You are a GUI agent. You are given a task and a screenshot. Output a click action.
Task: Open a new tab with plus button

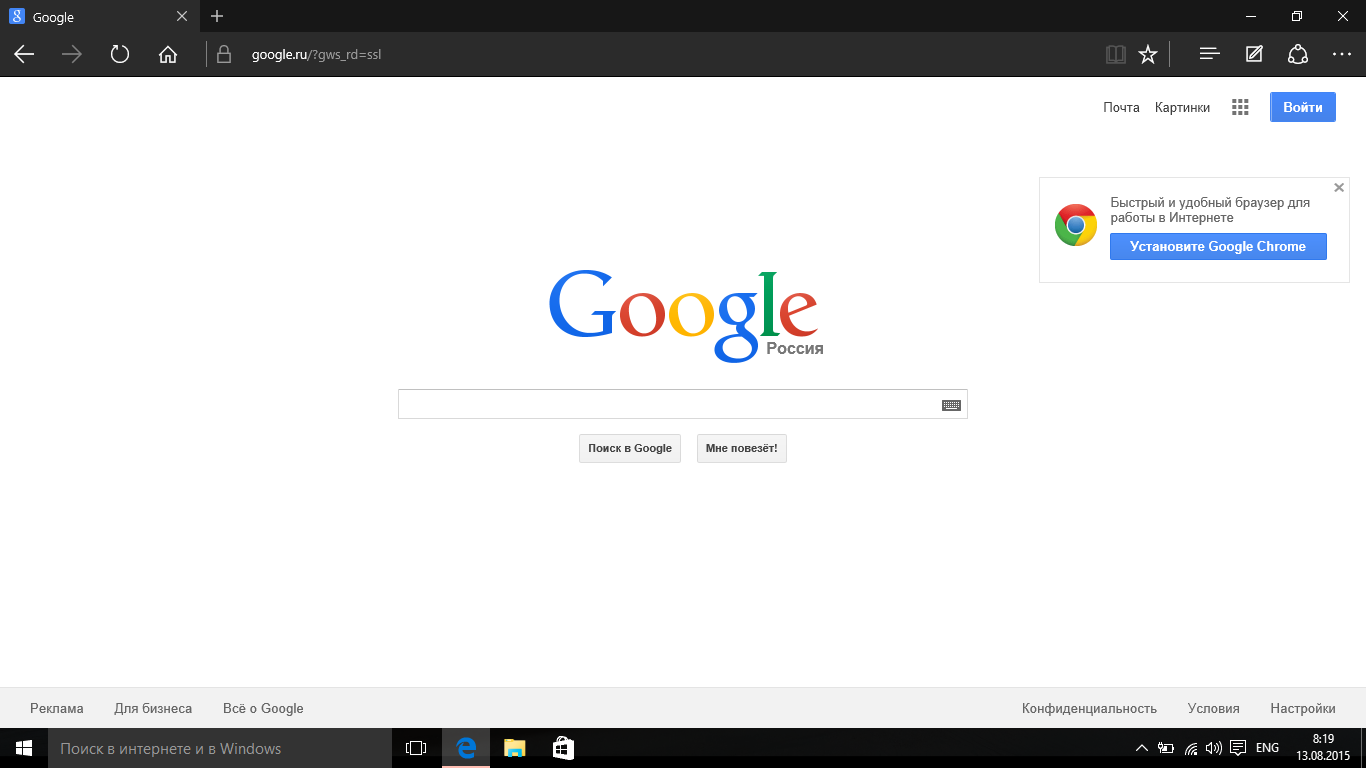[x=217, y=16]
